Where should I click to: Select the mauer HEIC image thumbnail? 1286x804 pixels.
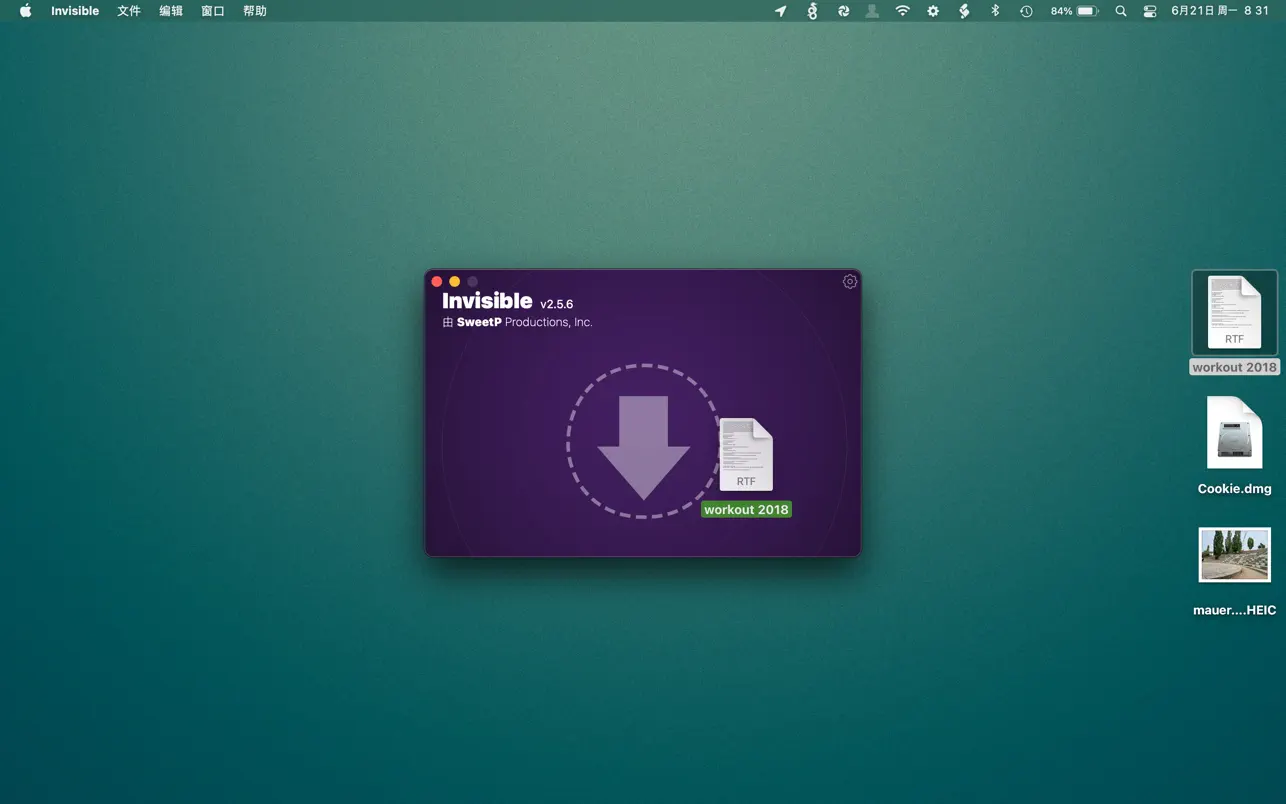(1234, 555)
